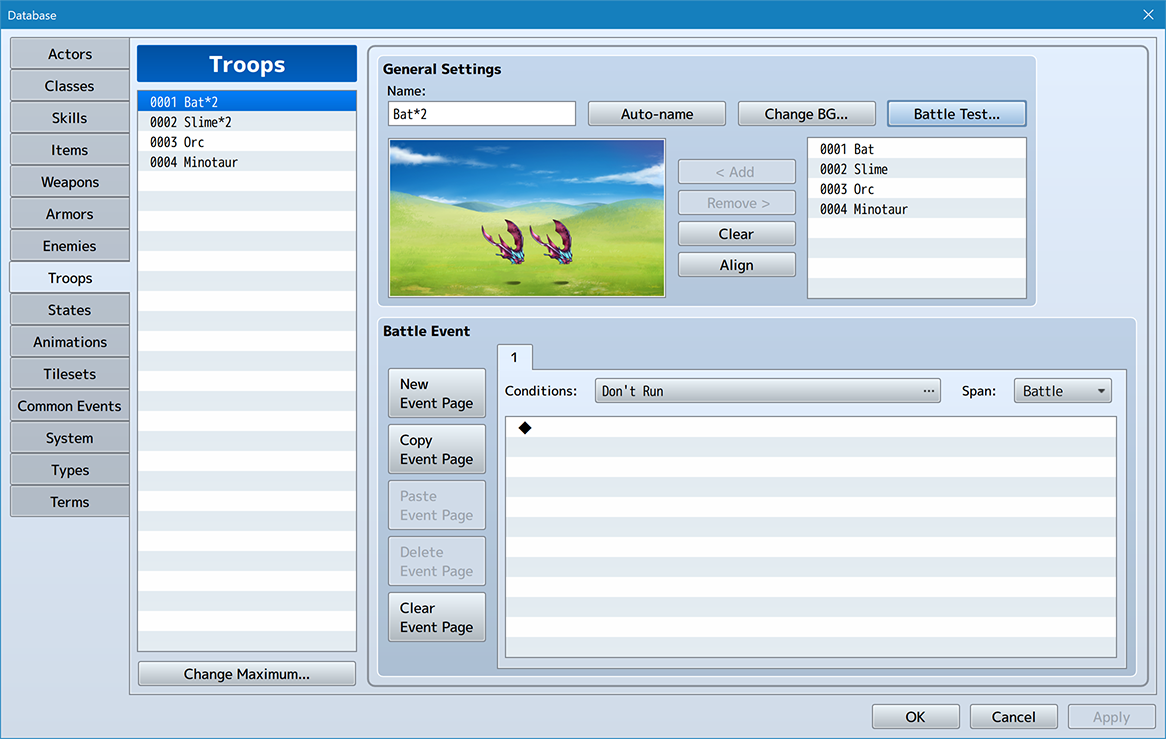Open the Change BG dialog

point(806,114)
